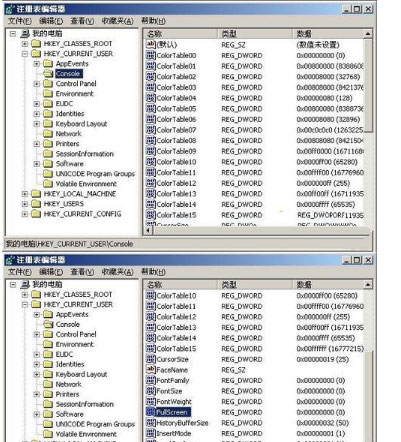This screenshot has height=442, width=401.
Task: Select Keyboard Layout key in bottom window
Action: tap(81, 374)
